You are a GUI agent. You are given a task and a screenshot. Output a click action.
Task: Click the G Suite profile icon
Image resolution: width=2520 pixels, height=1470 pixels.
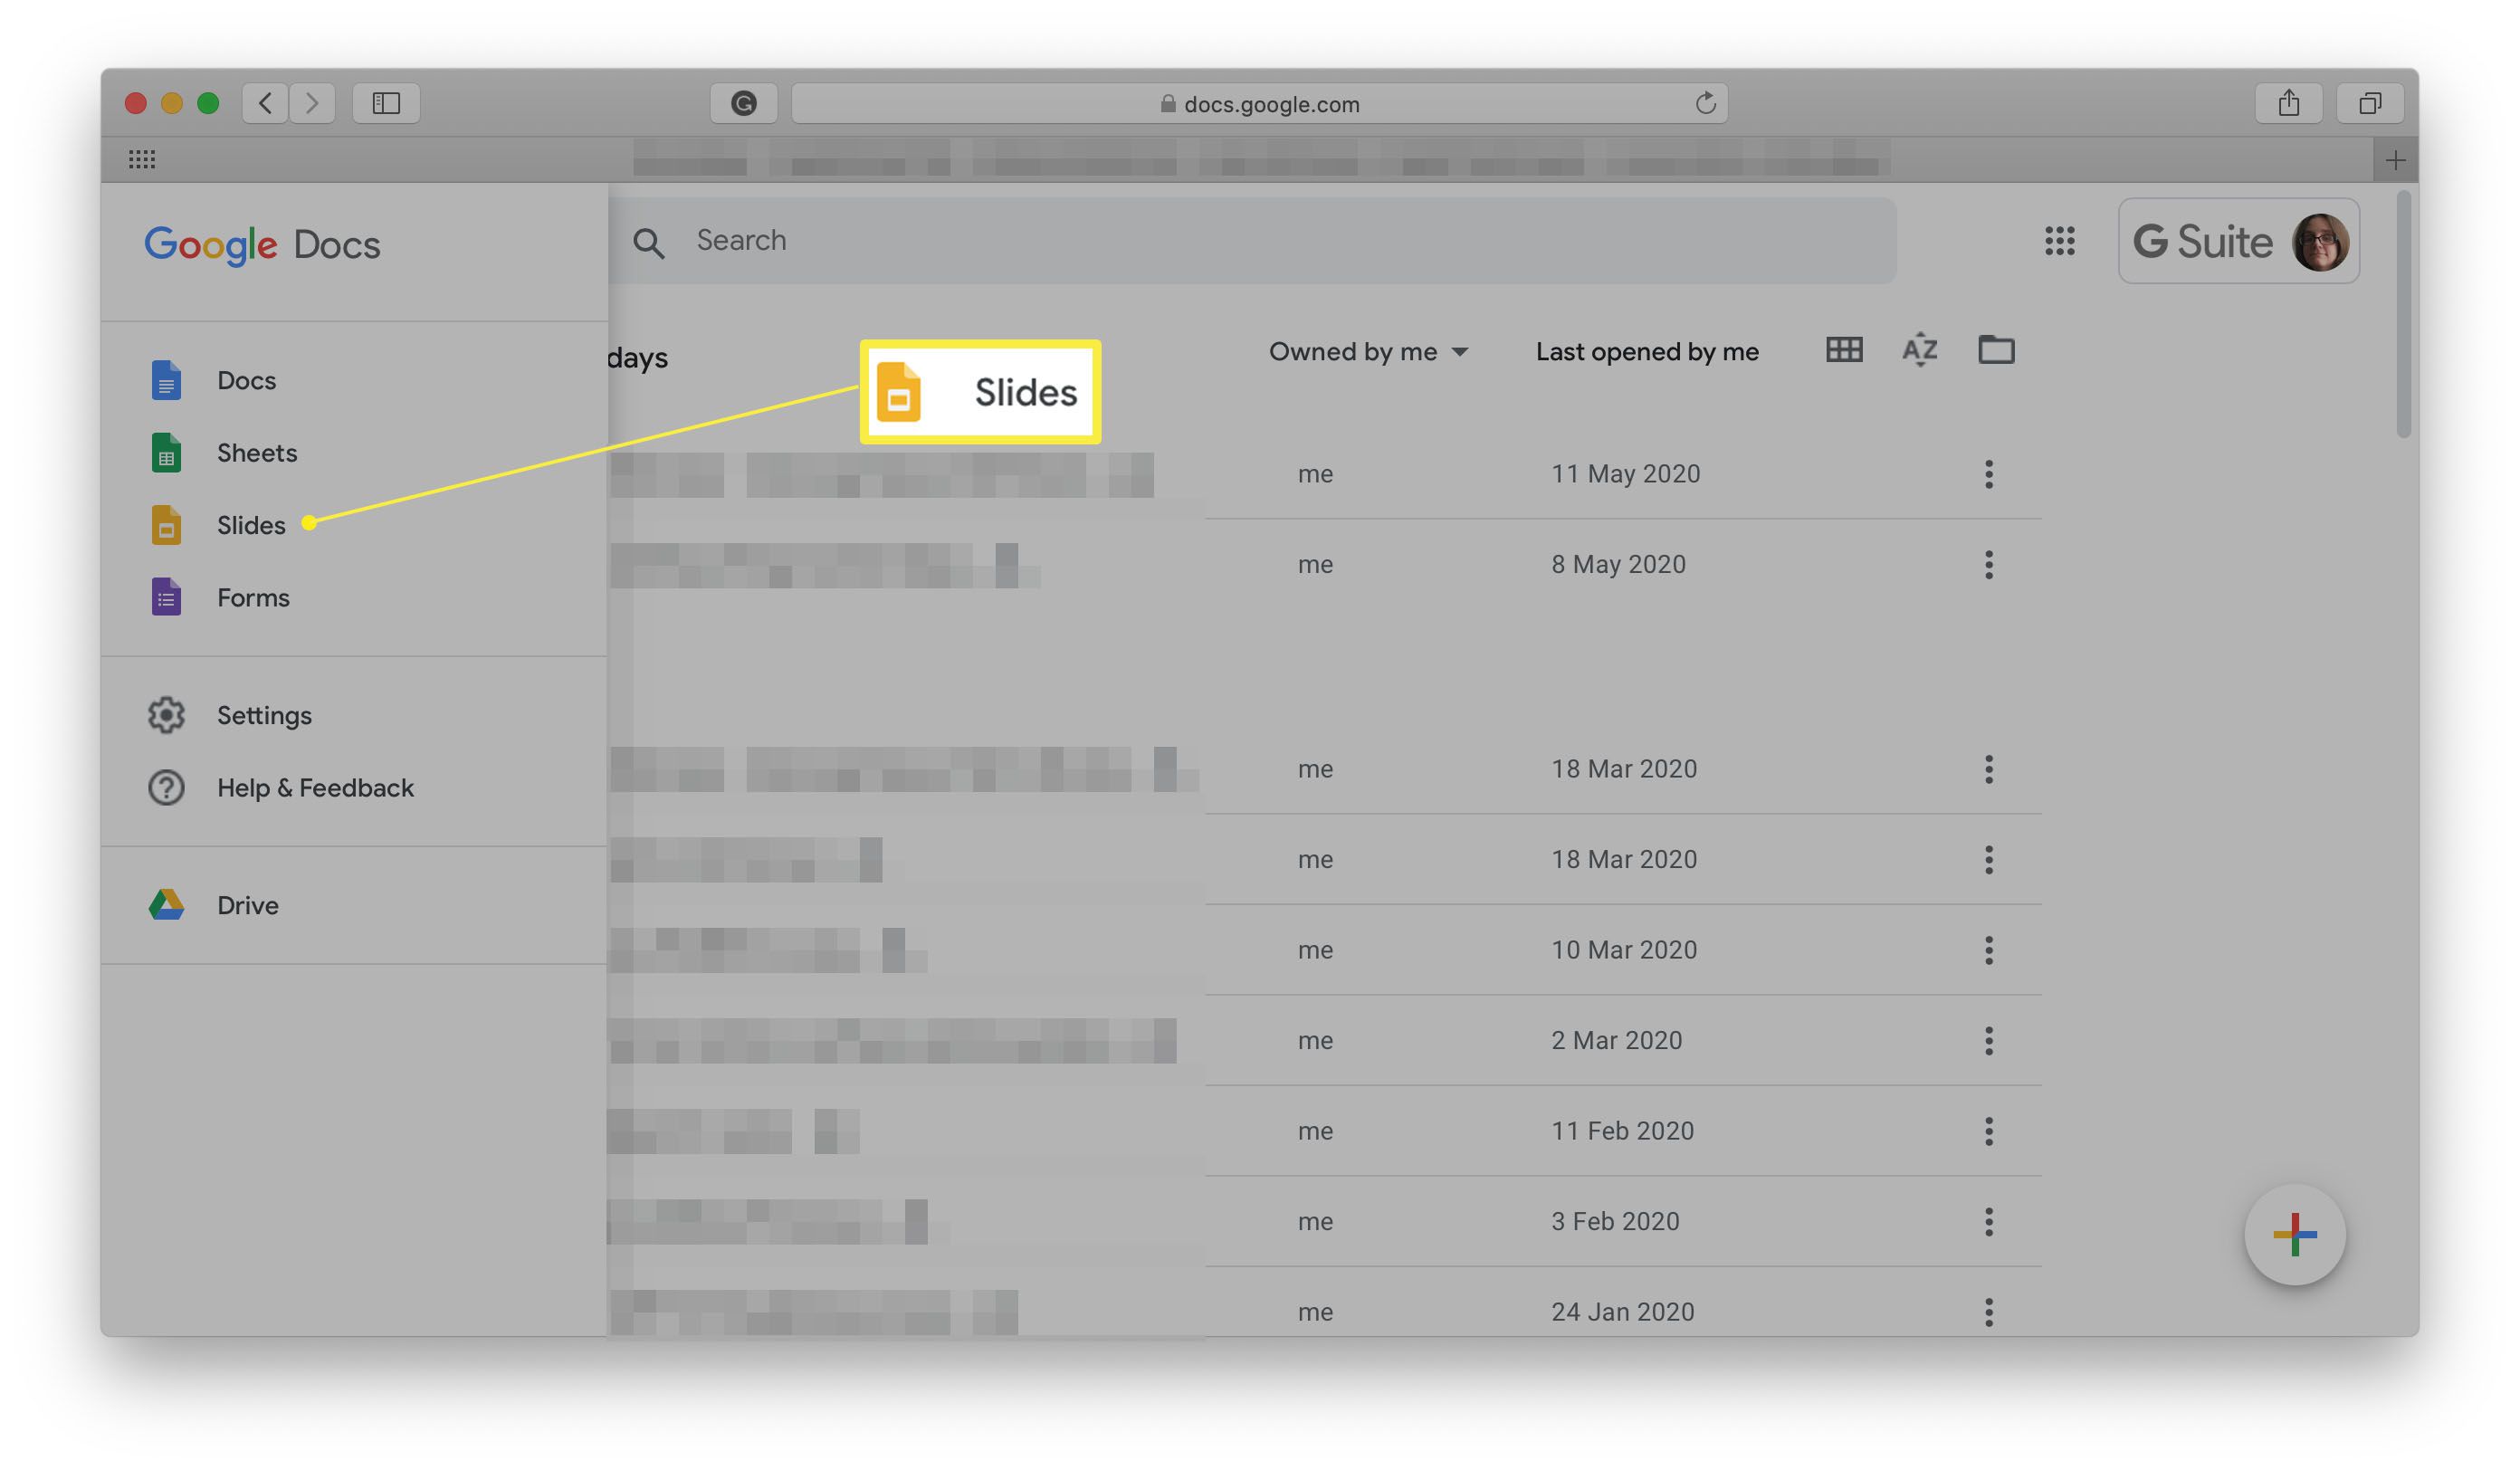pyautogui.click(x=2323, y=242)
